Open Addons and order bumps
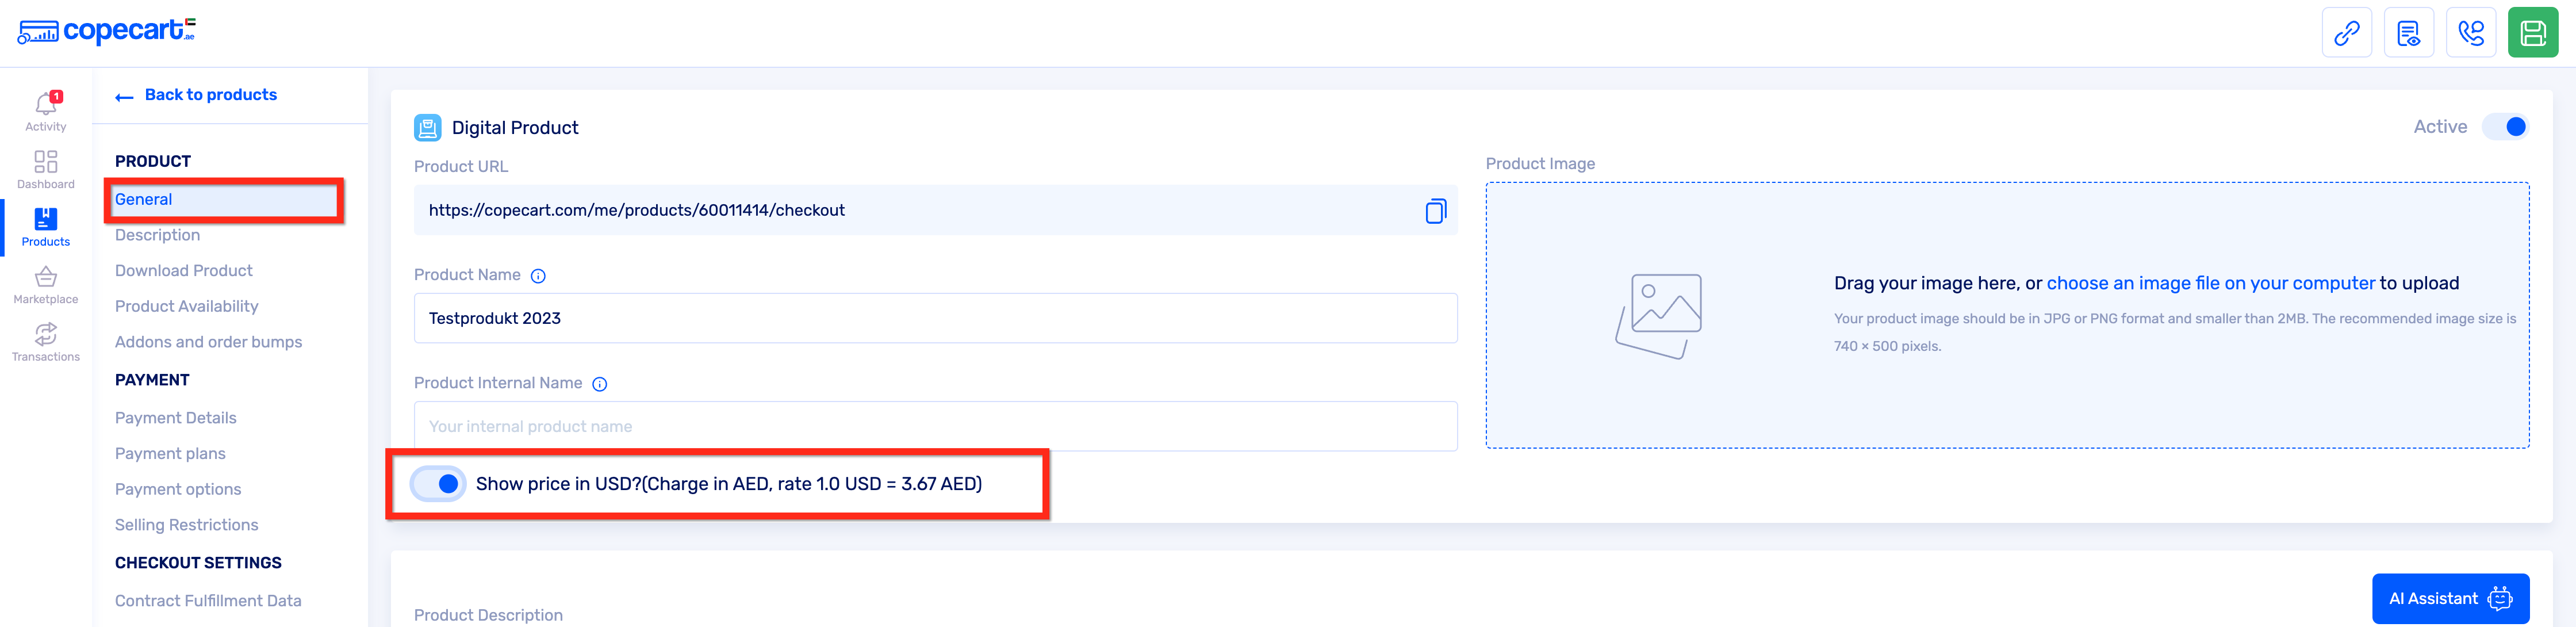This screenshot has height=627, width=2576. [208, 342]
